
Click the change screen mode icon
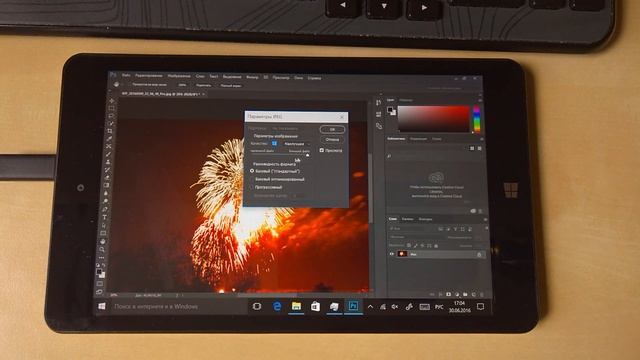click(x=100, y=291)
